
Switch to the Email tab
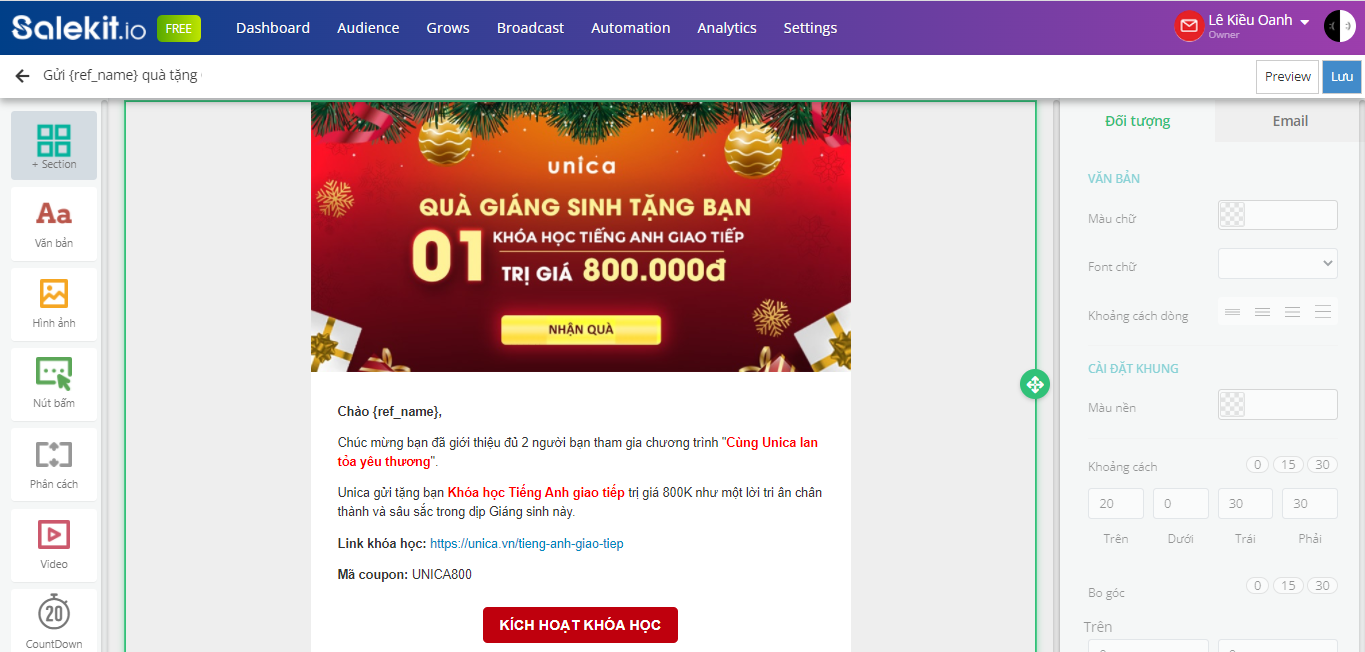click(x=1290, y=121)
